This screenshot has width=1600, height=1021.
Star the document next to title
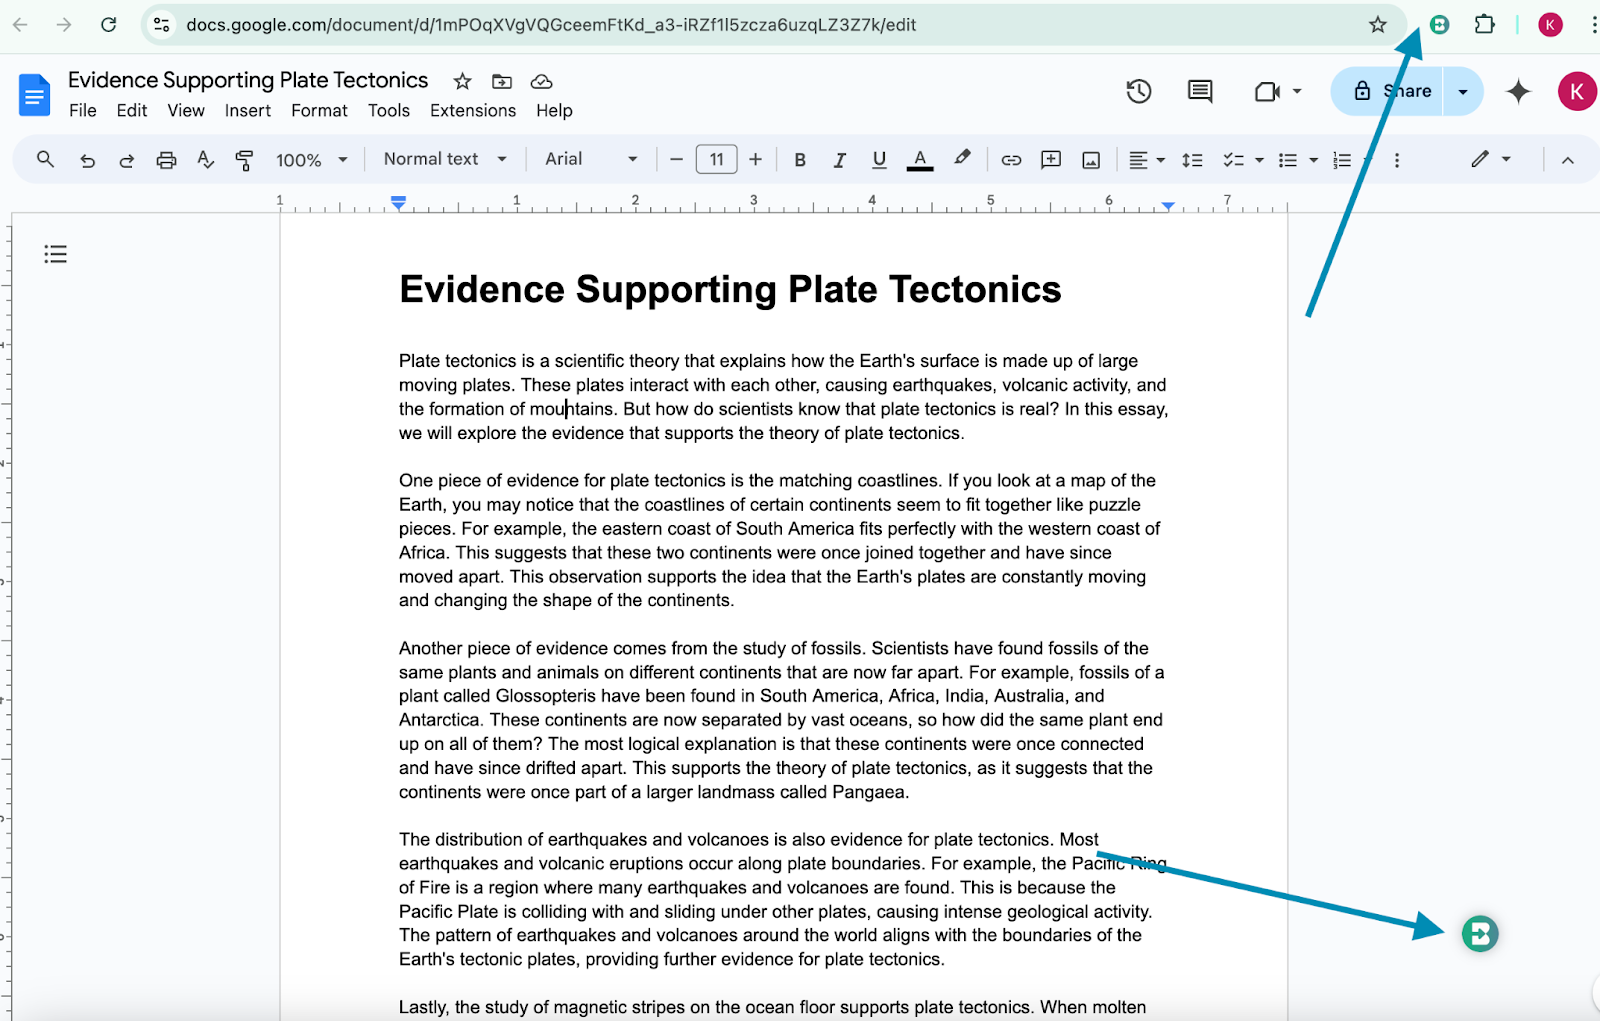(x=462, y=81)
